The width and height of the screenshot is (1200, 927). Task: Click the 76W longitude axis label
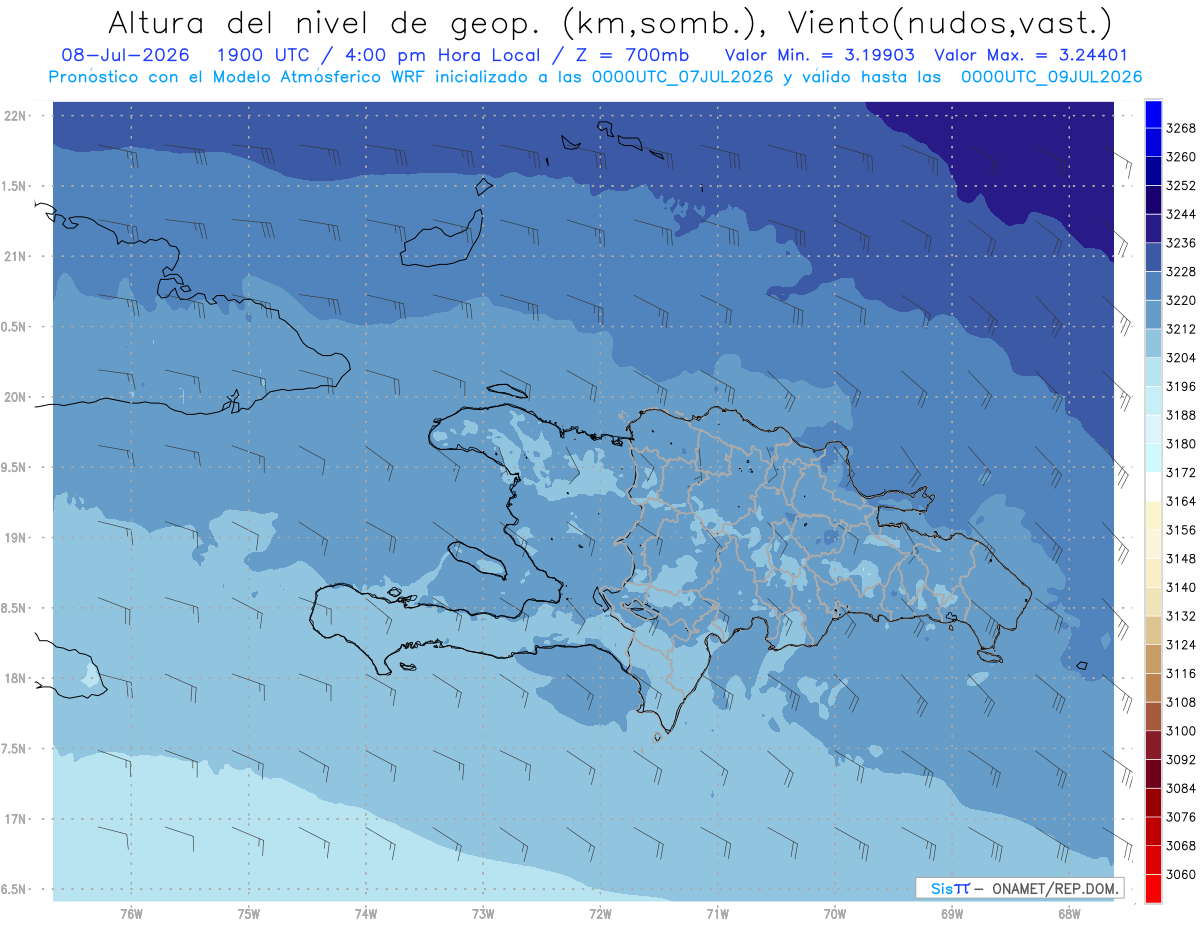tap(131, 914)
